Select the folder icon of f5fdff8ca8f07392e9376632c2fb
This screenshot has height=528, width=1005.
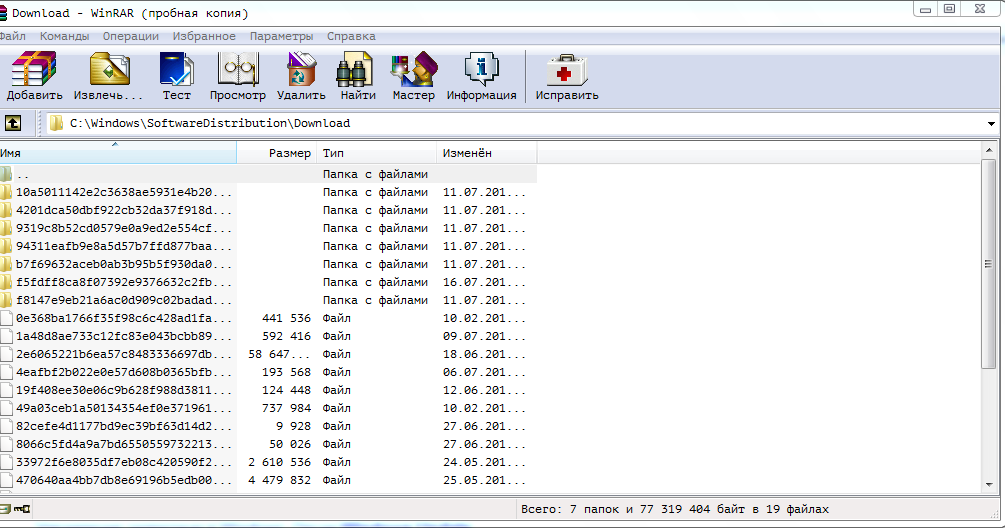pyautogui.click(x=6, y=282)
